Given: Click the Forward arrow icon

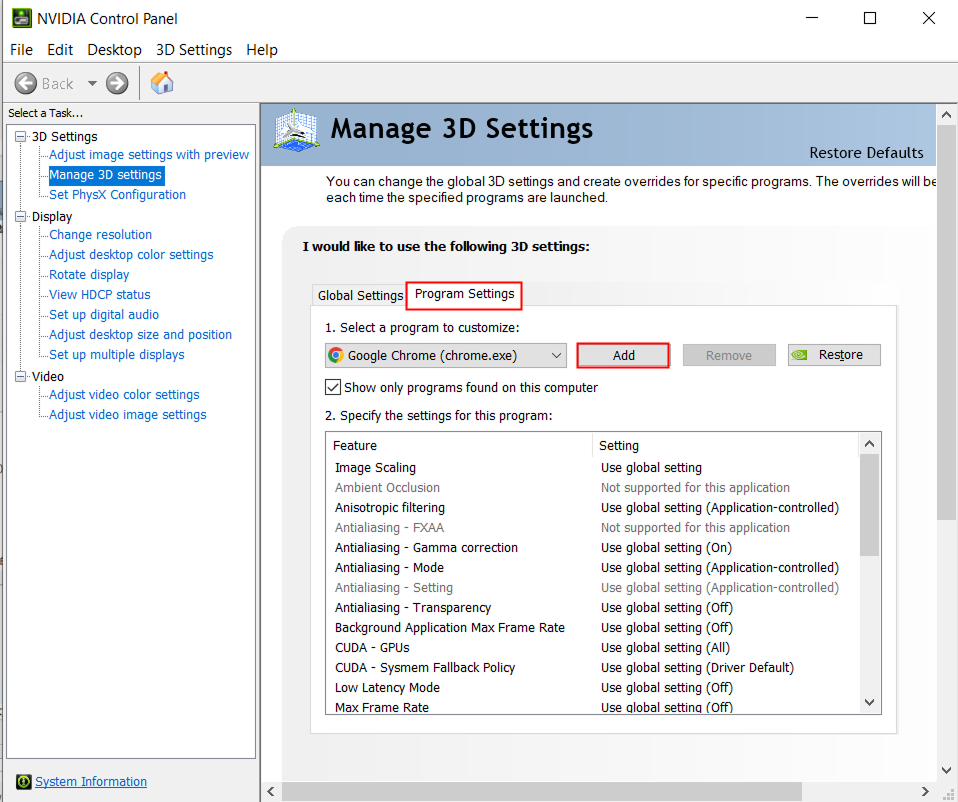Looking at the screenshot, I should [117, 84].
